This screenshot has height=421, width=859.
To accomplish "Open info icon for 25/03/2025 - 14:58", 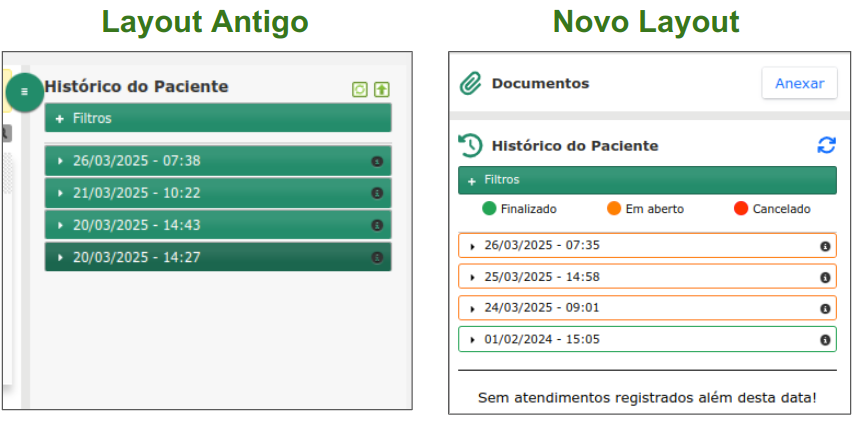I will 825,278.
